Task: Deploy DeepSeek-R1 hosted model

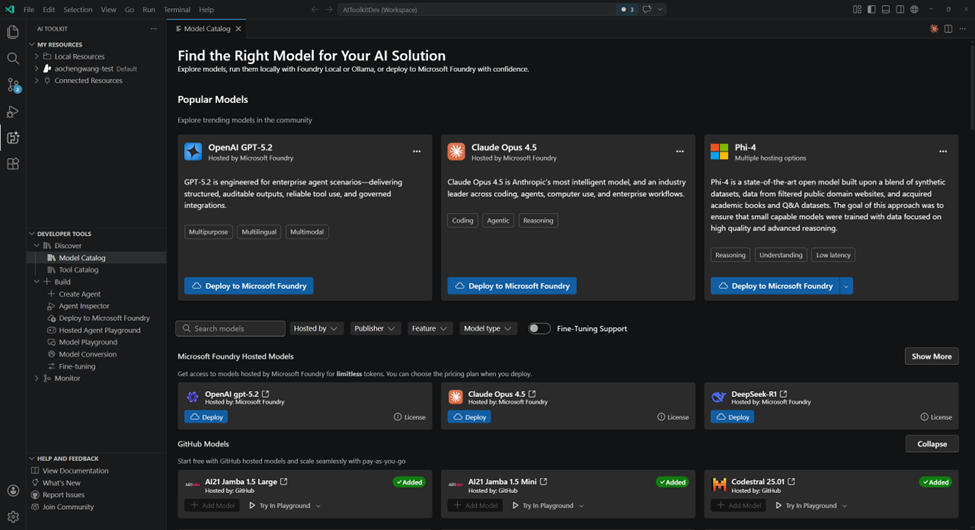Action: tap(732, 417)
